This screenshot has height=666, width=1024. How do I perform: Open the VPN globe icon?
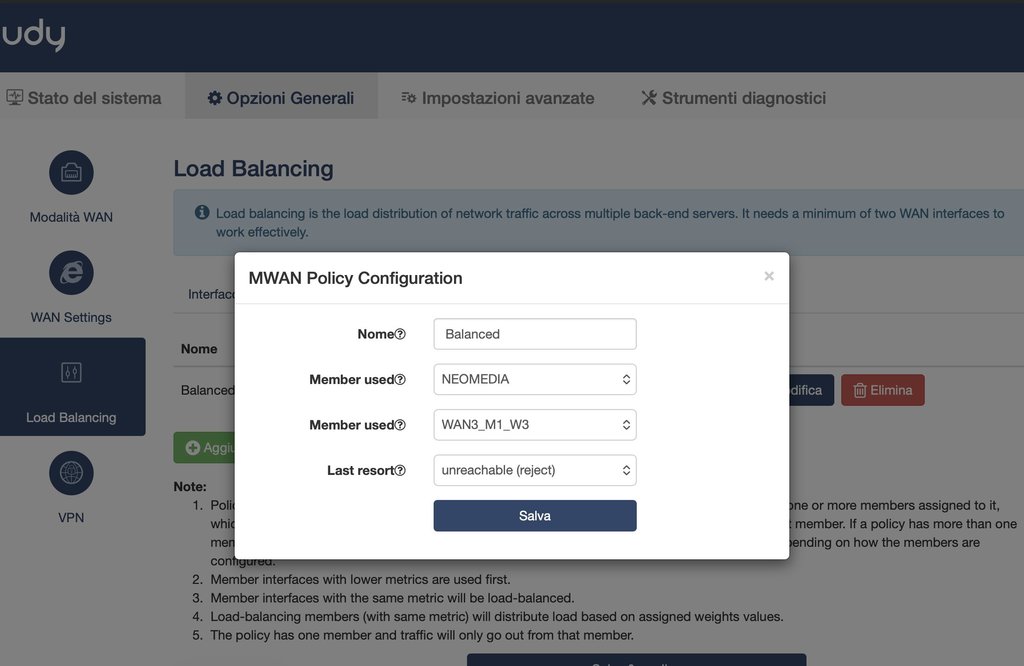[x=71, y=473]
